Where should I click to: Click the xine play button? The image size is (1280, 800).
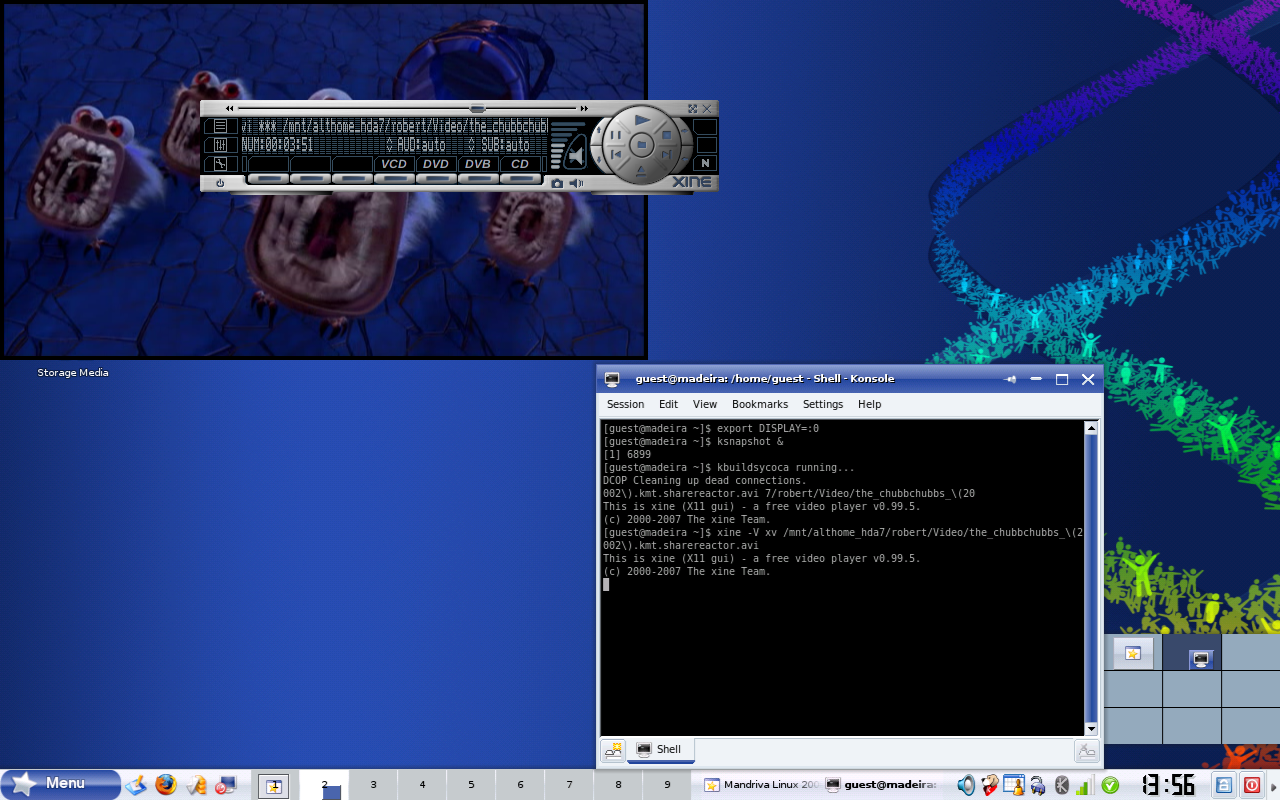[642, 121]
